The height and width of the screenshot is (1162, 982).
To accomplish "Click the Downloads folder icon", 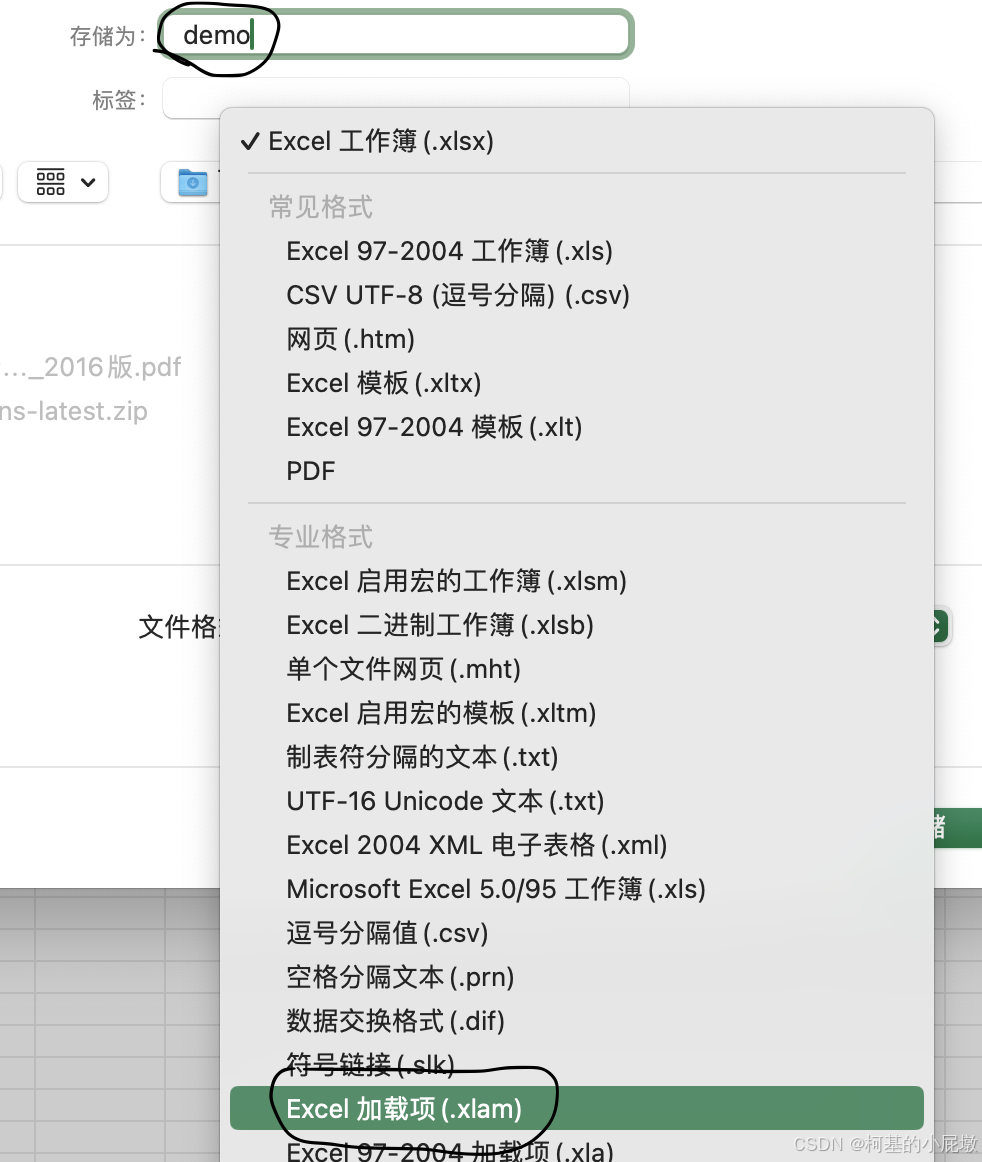I will click(193, 182).
